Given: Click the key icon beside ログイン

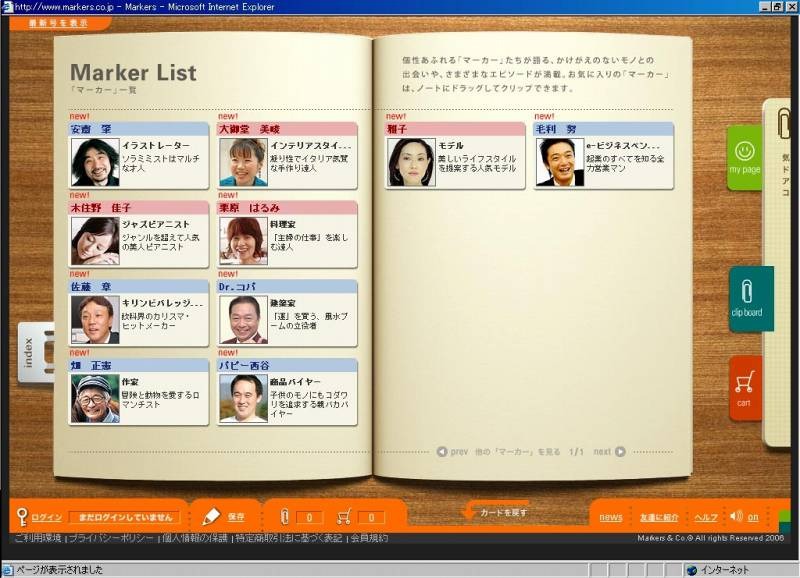Looking at the screenshot, I should pos(21,516).
